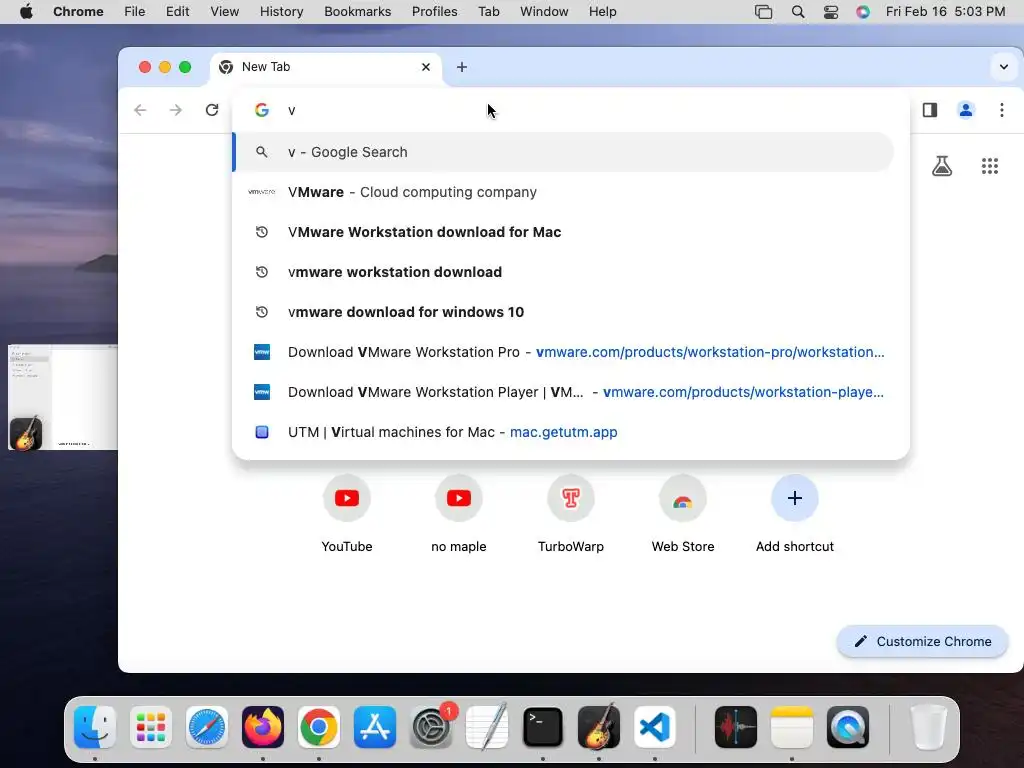Open the Edit menu
Viewport: 1024px width, 768px height.
(178, 11)
